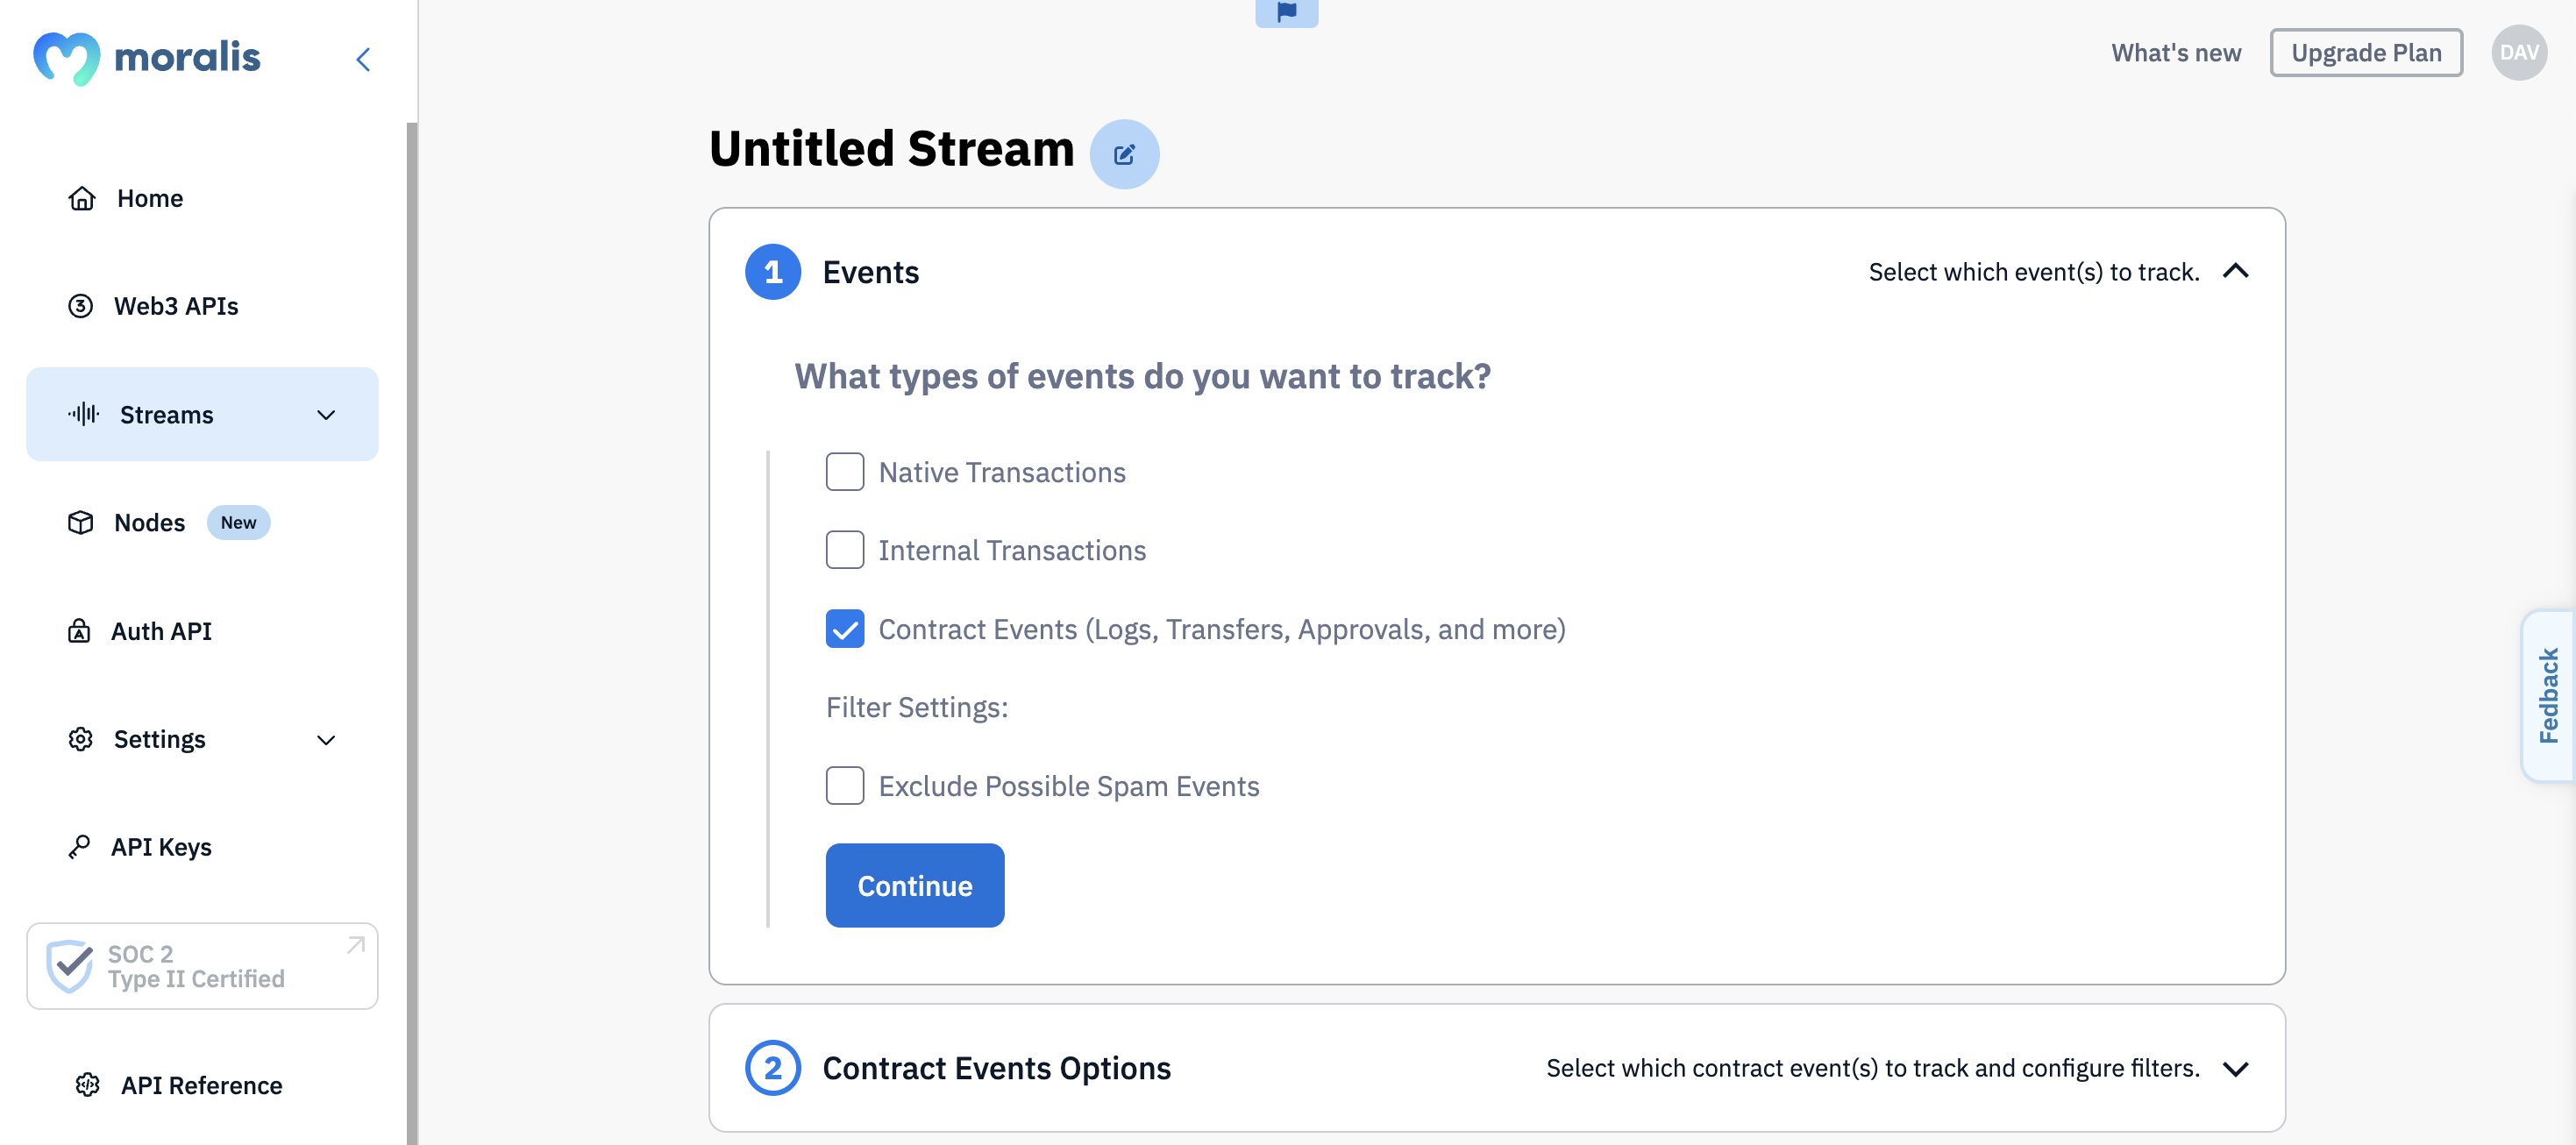Click the Home house icon

[x=82, y=198]
